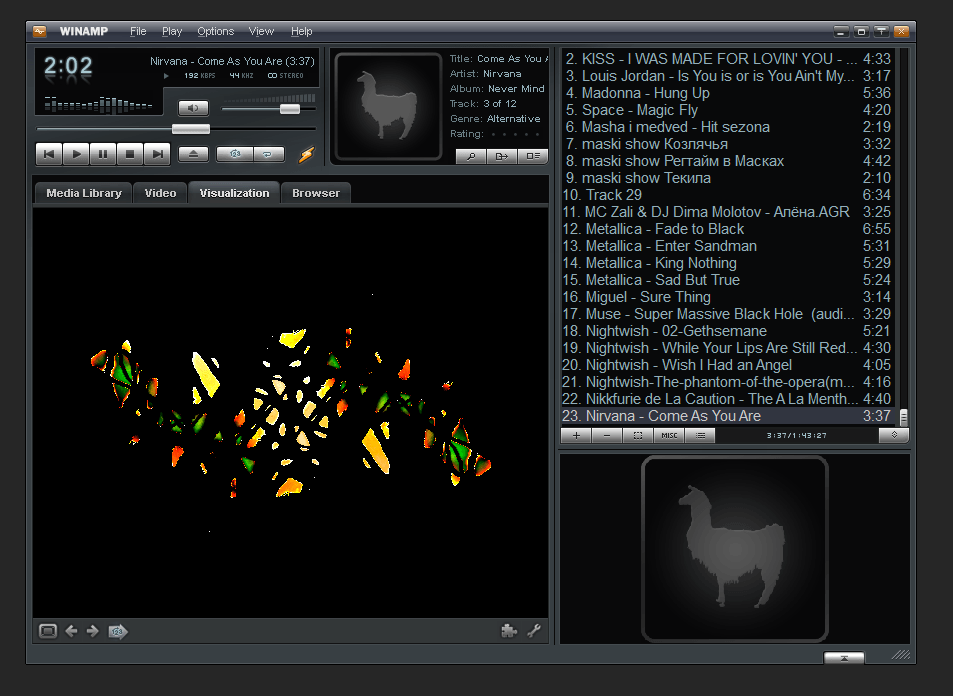The width and height of the screenshot is (953, 696).
Task: Select playlist entry Metallica - Enter Sandman
Action: tap(728, 246)
